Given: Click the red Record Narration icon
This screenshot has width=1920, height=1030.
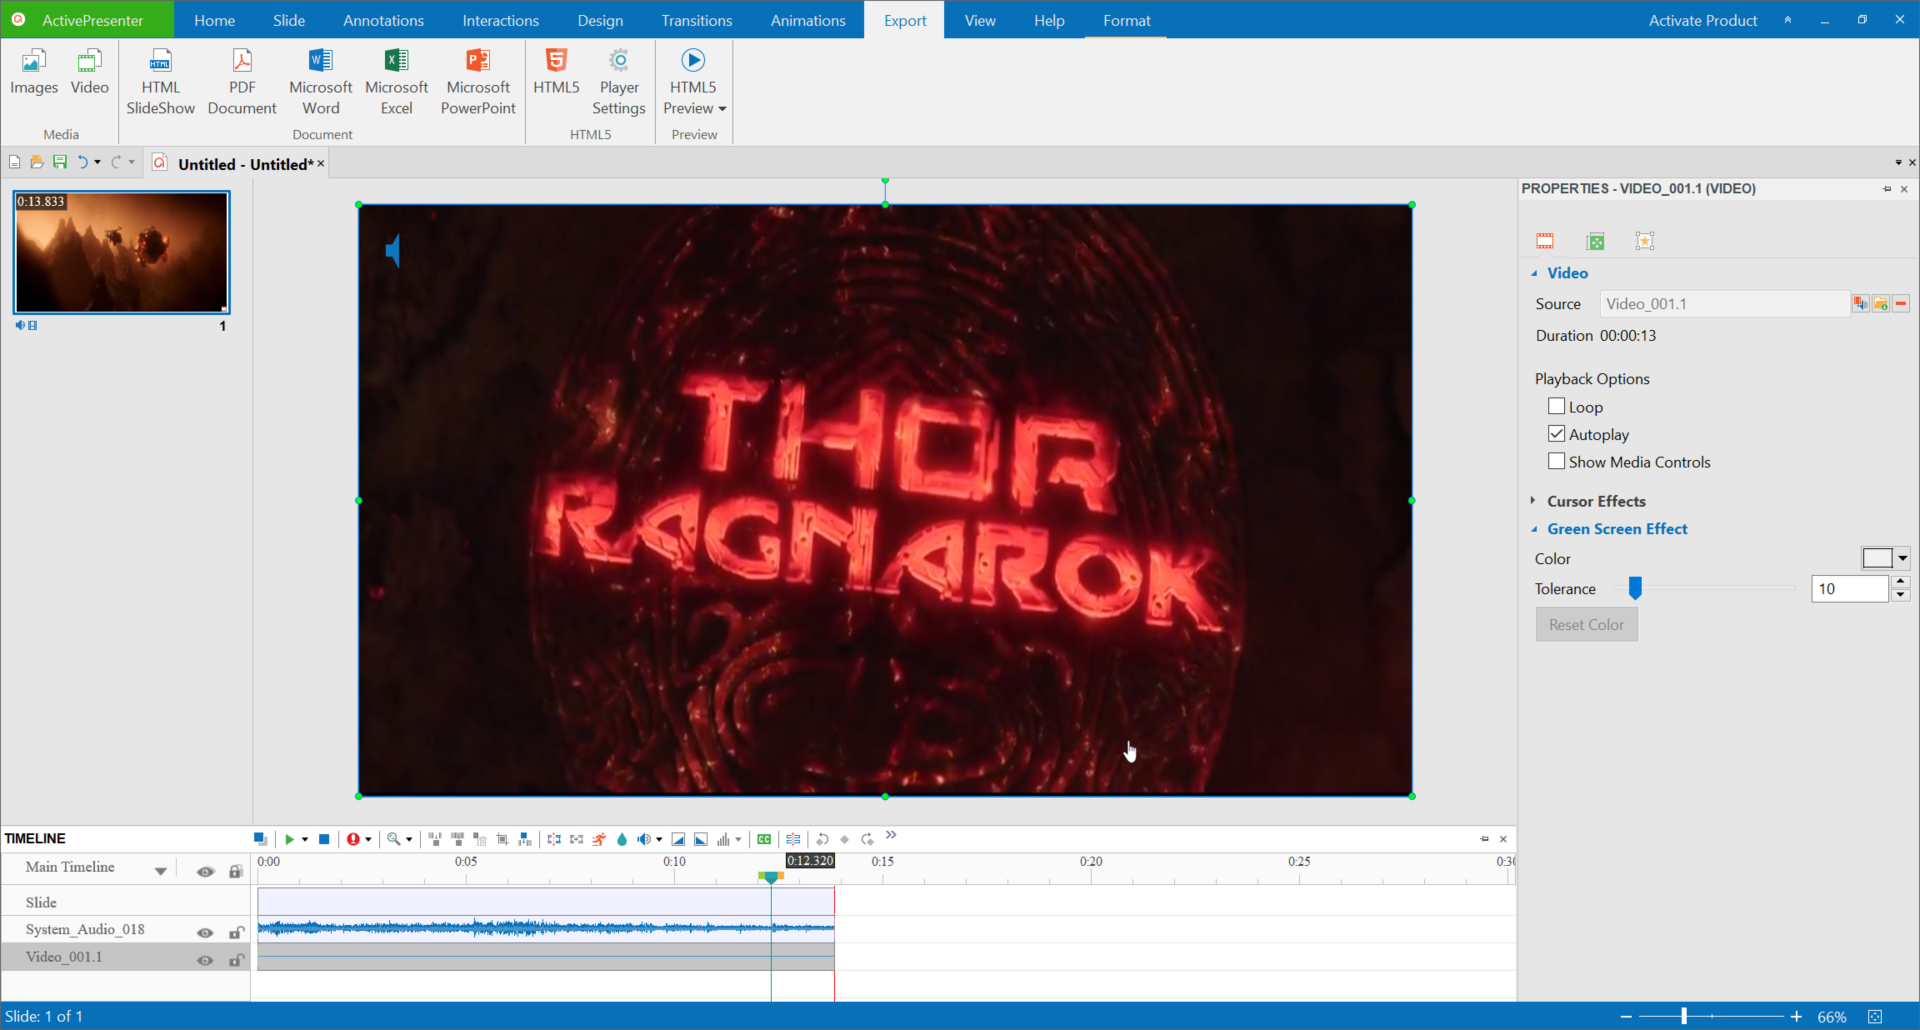Looking at the screenshot, I should click(x=355, y=839).
